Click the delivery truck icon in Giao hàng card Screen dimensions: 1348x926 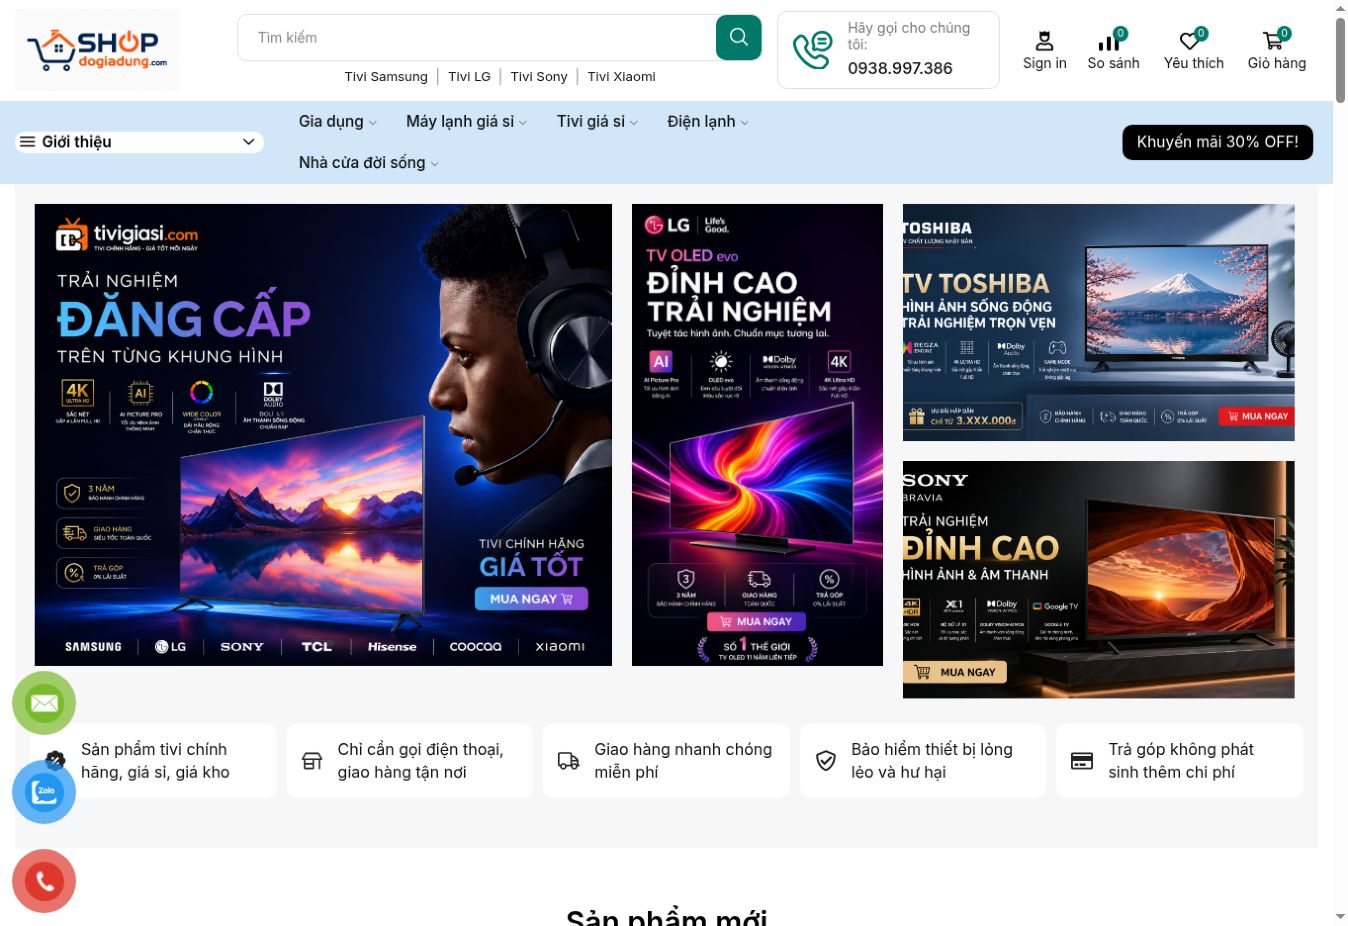click(568, 761)
